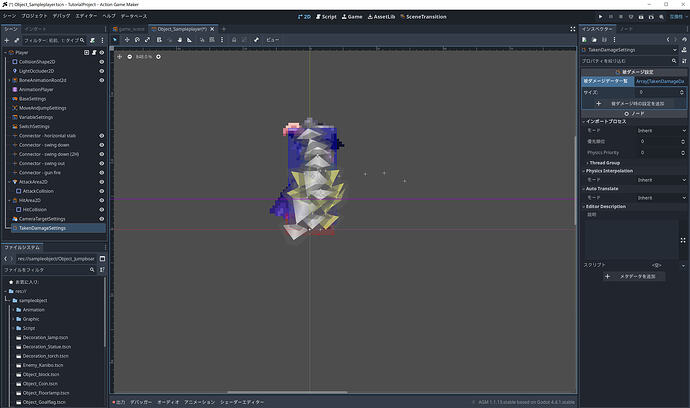Click the instantiate child scene link icon

pos(17,40)
